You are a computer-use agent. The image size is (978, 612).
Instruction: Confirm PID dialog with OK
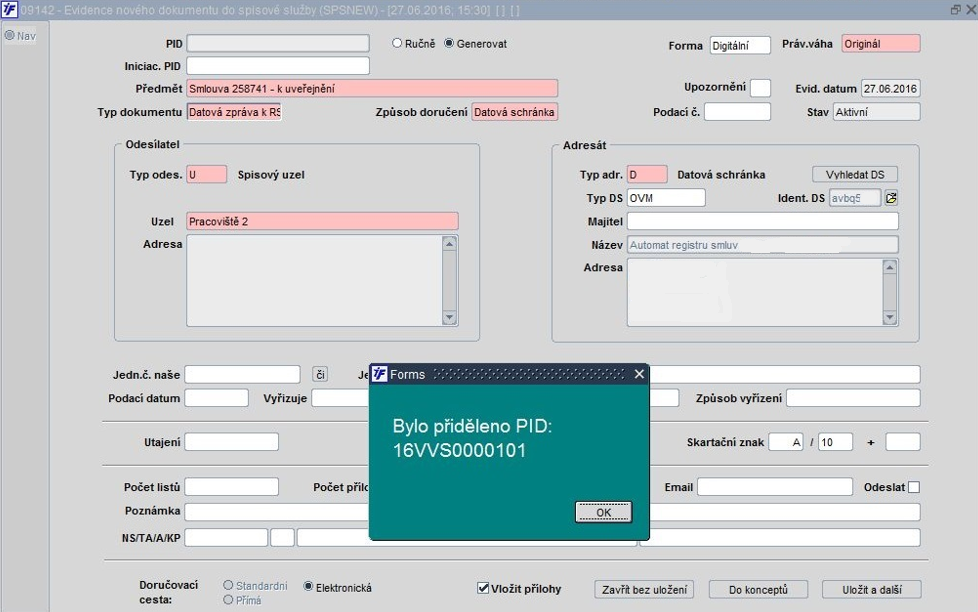click(603, 512)
